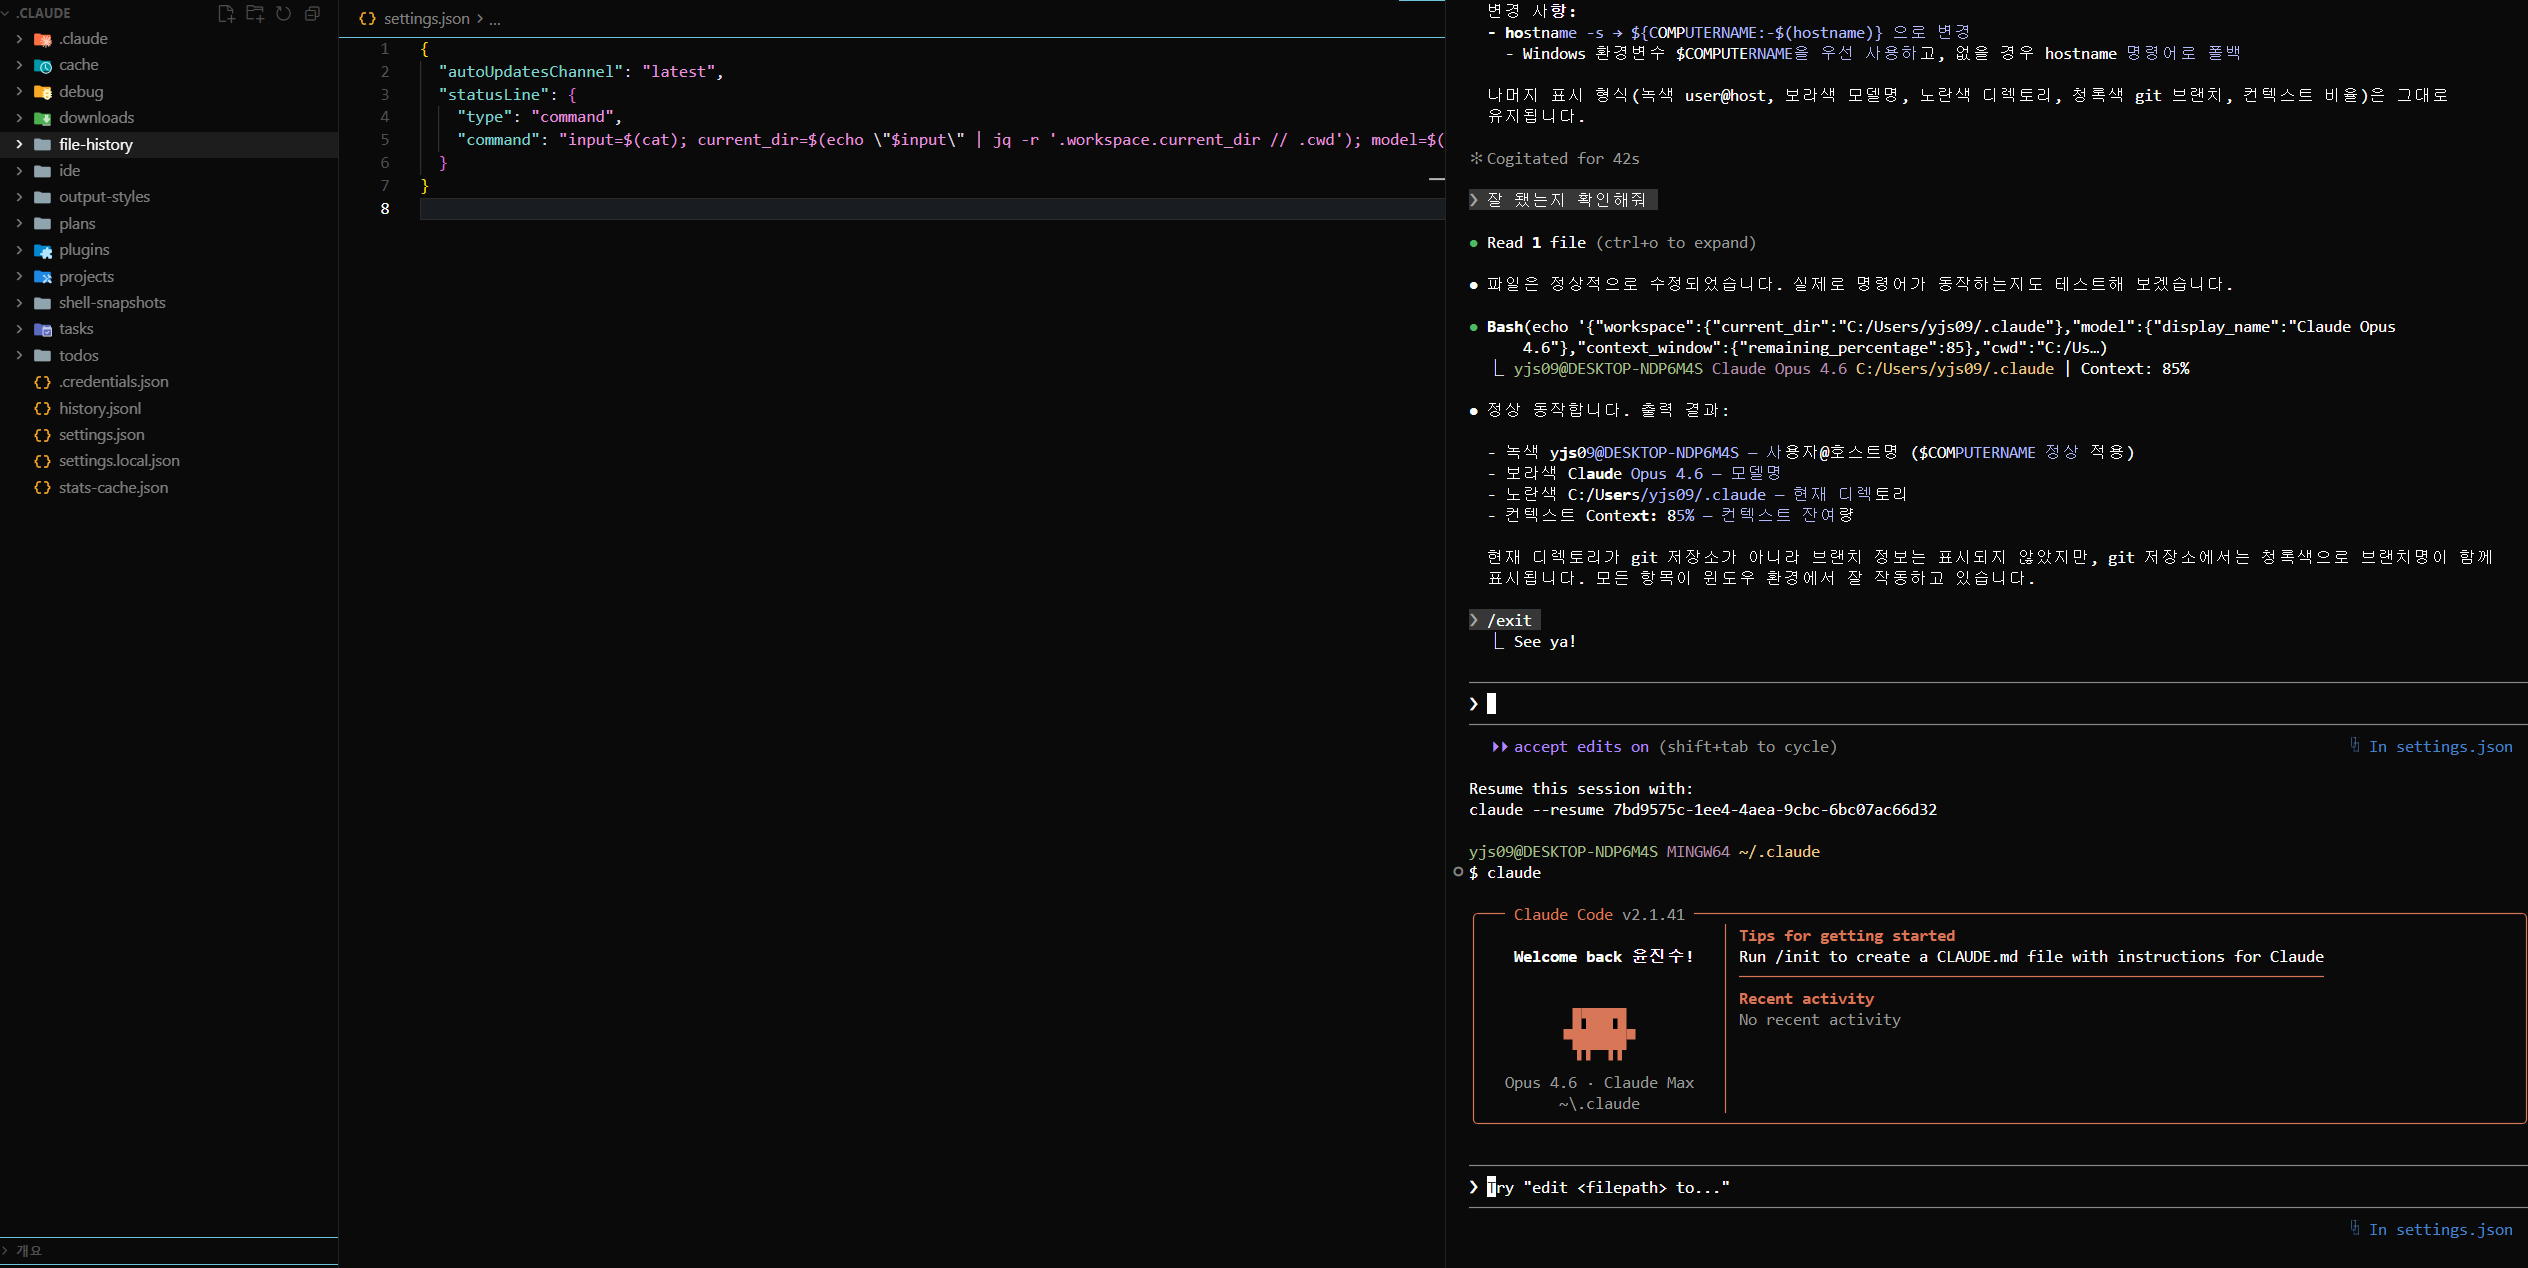Image resolution: width=2528 pixels, height=1268 pixels.
Task: Click the debug folder icon
Action: click(43, 92)
